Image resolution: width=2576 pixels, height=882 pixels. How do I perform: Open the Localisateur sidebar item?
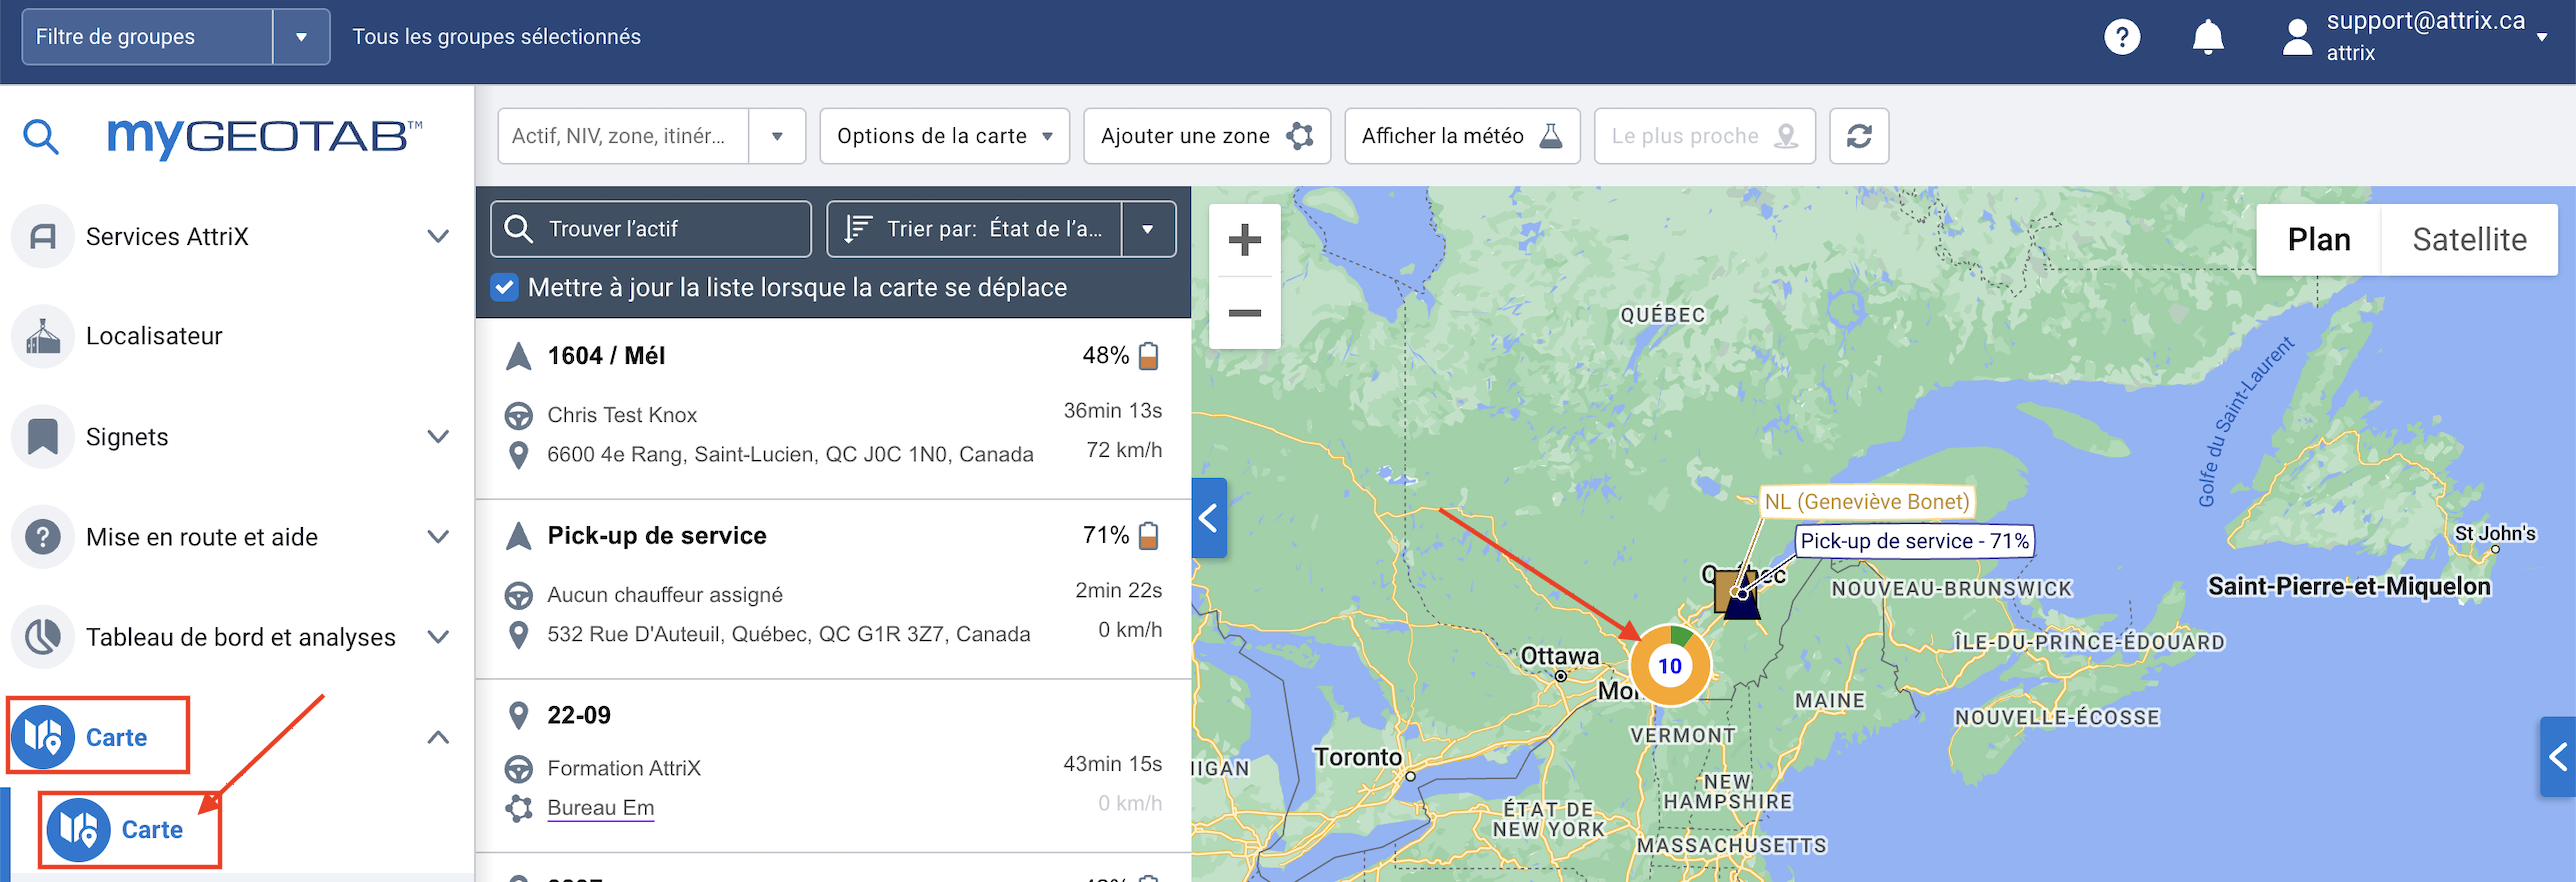point(154,336)
